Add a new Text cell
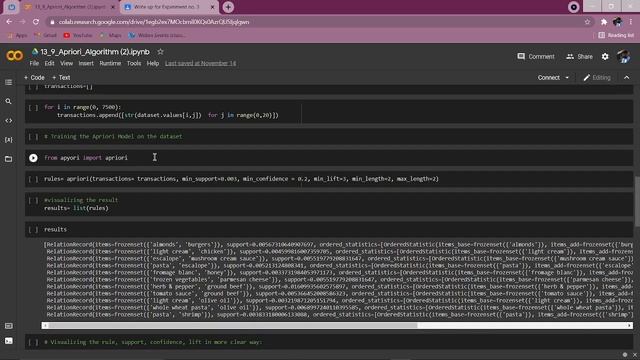This screenshot has width=640, height=360. 61,78
